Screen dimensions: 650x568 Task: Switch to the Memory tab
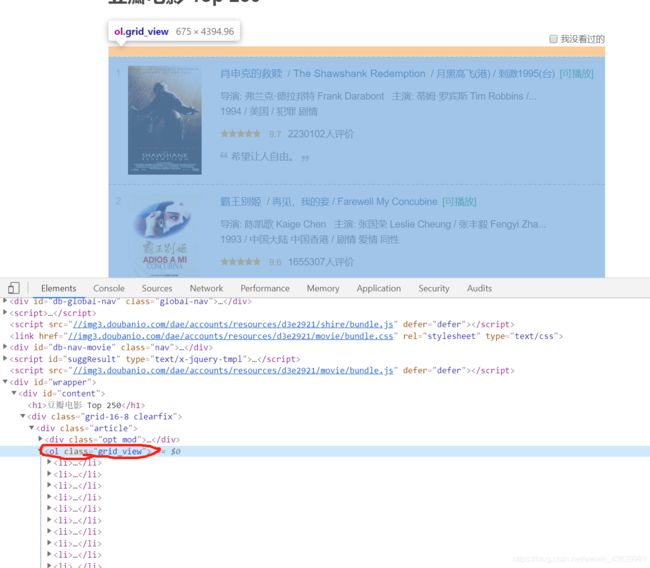pyautogui.click(x=323, y=288)
